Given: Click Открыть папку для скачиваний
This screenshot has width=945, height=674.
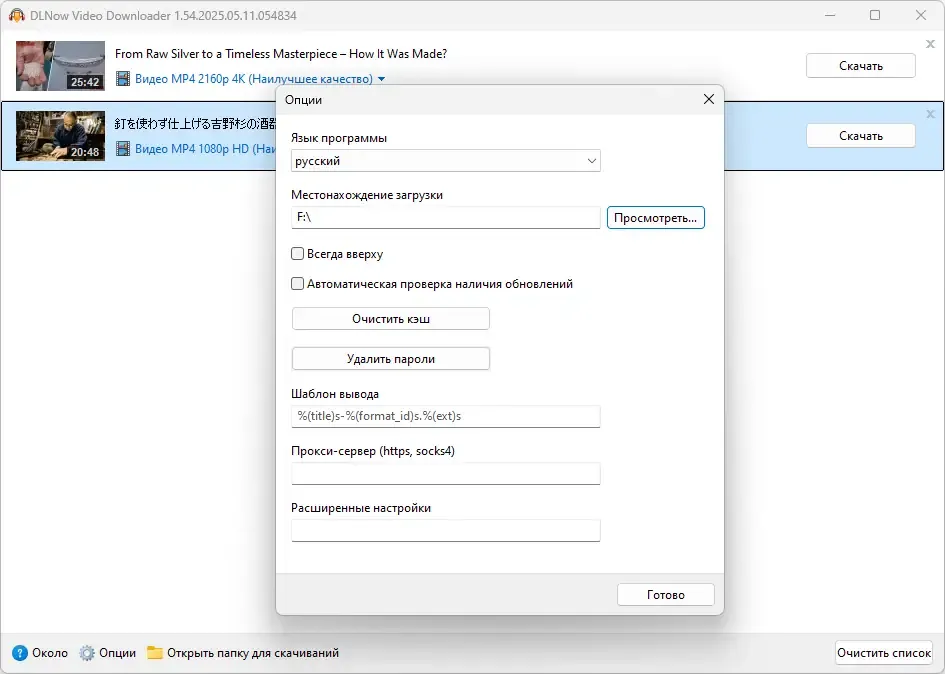Looking at the screenshot, I should pos(253,653).
